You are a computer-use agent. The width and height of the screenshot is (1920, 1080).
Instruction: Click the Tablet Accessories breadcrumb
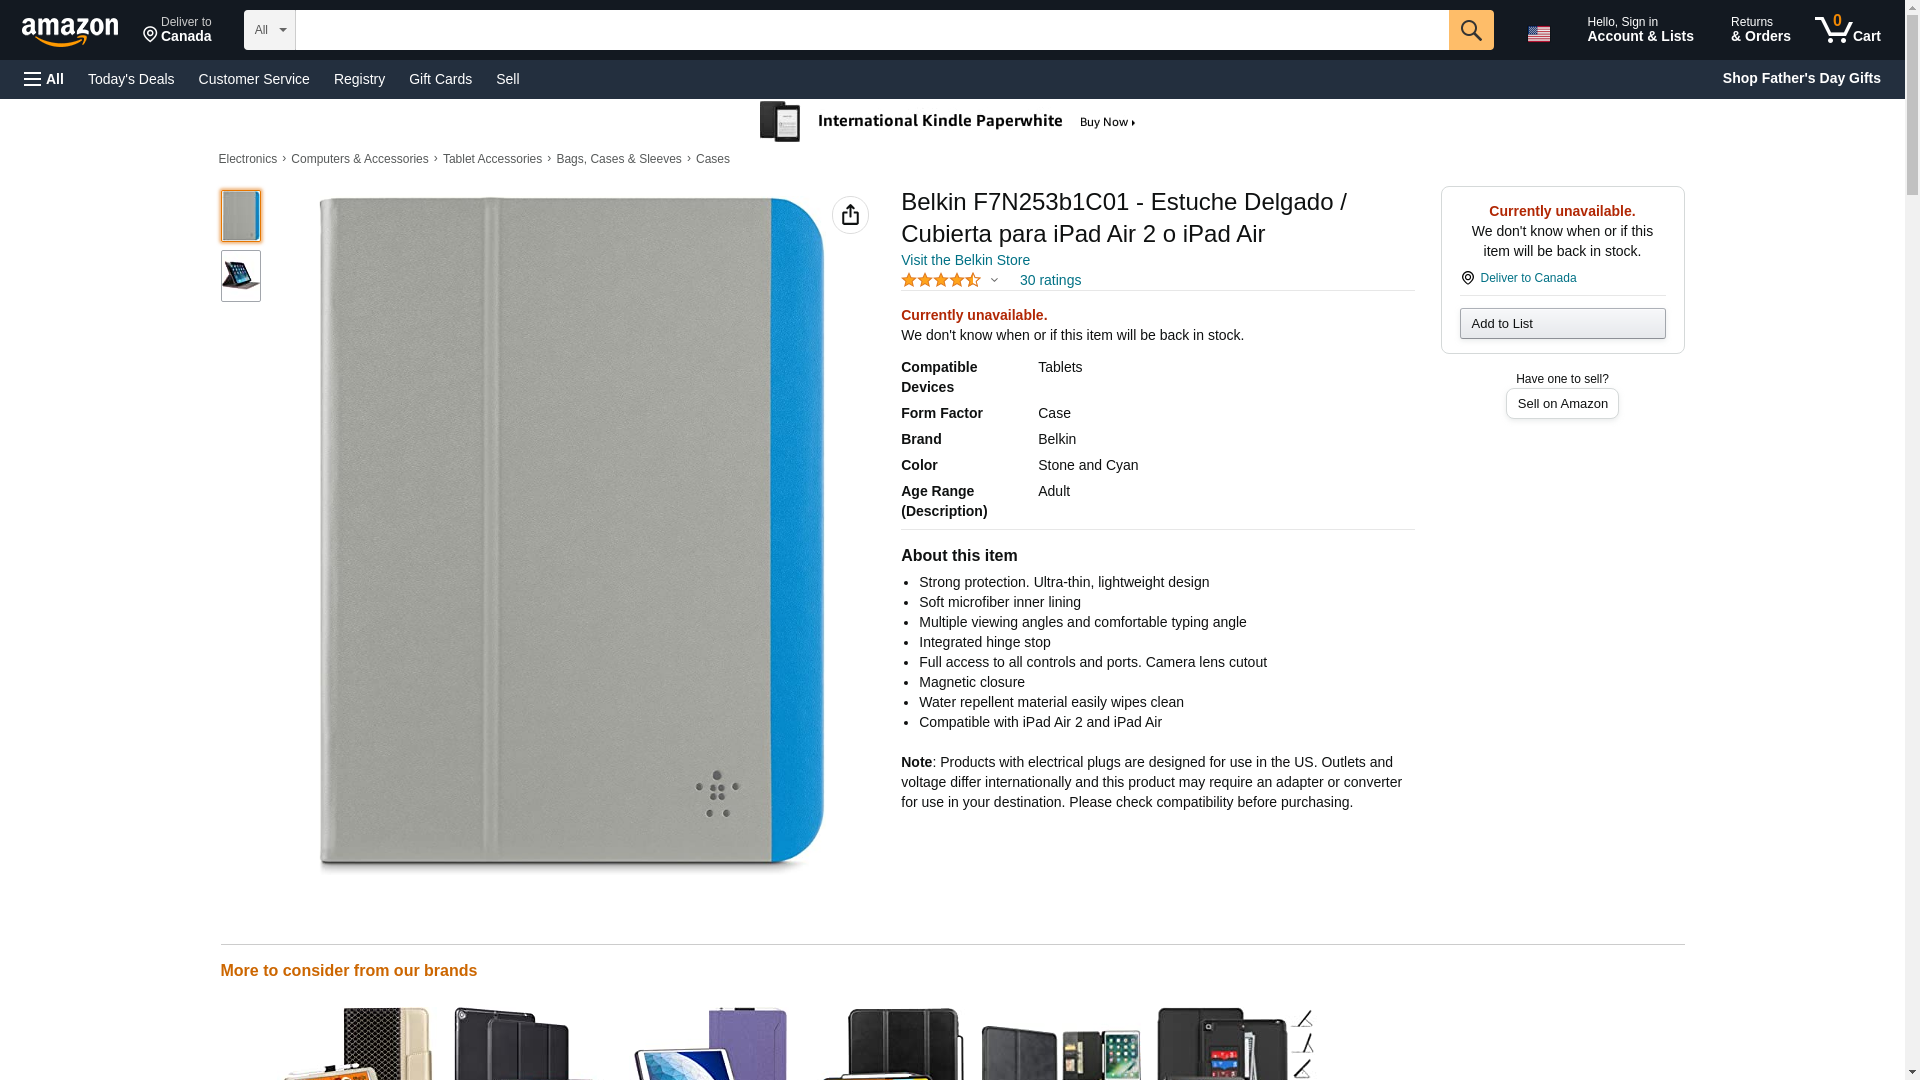click(x=492, y=159)
